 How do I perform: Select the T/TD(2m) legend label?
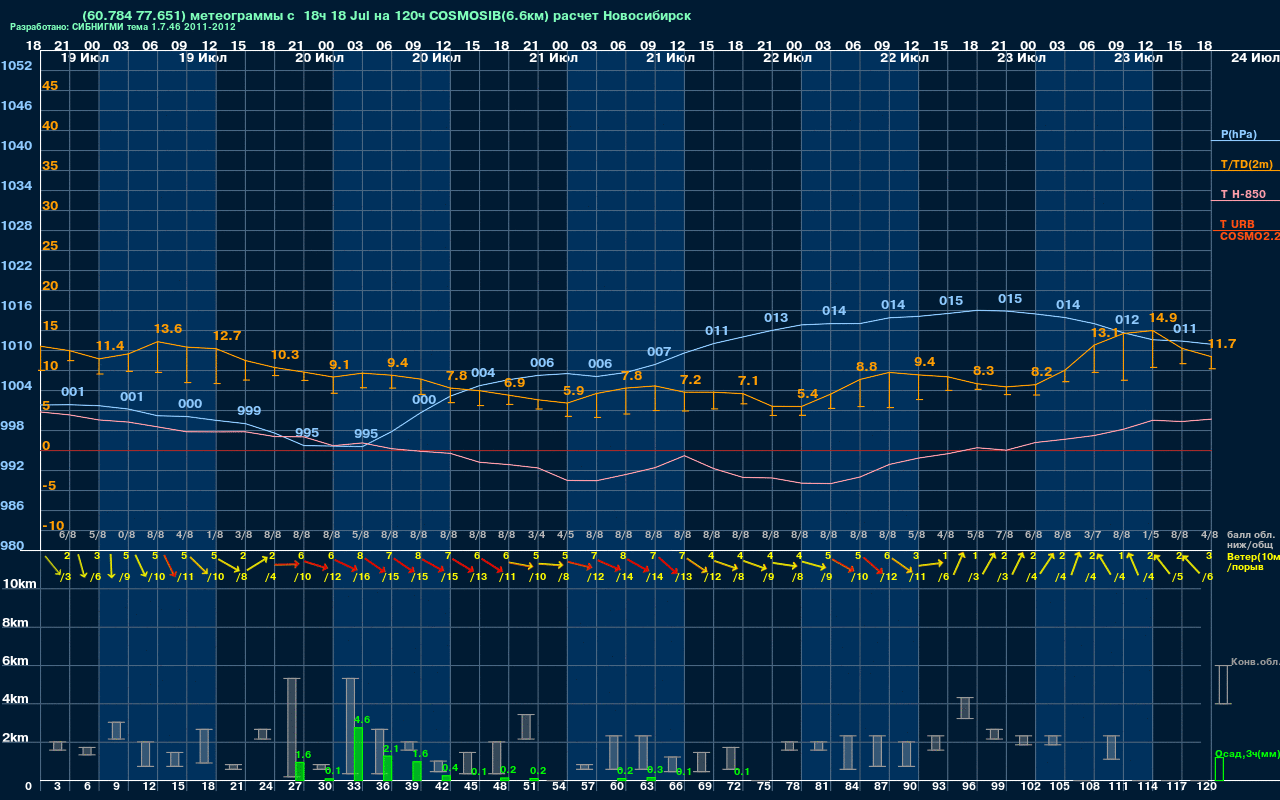(1246, 164)
